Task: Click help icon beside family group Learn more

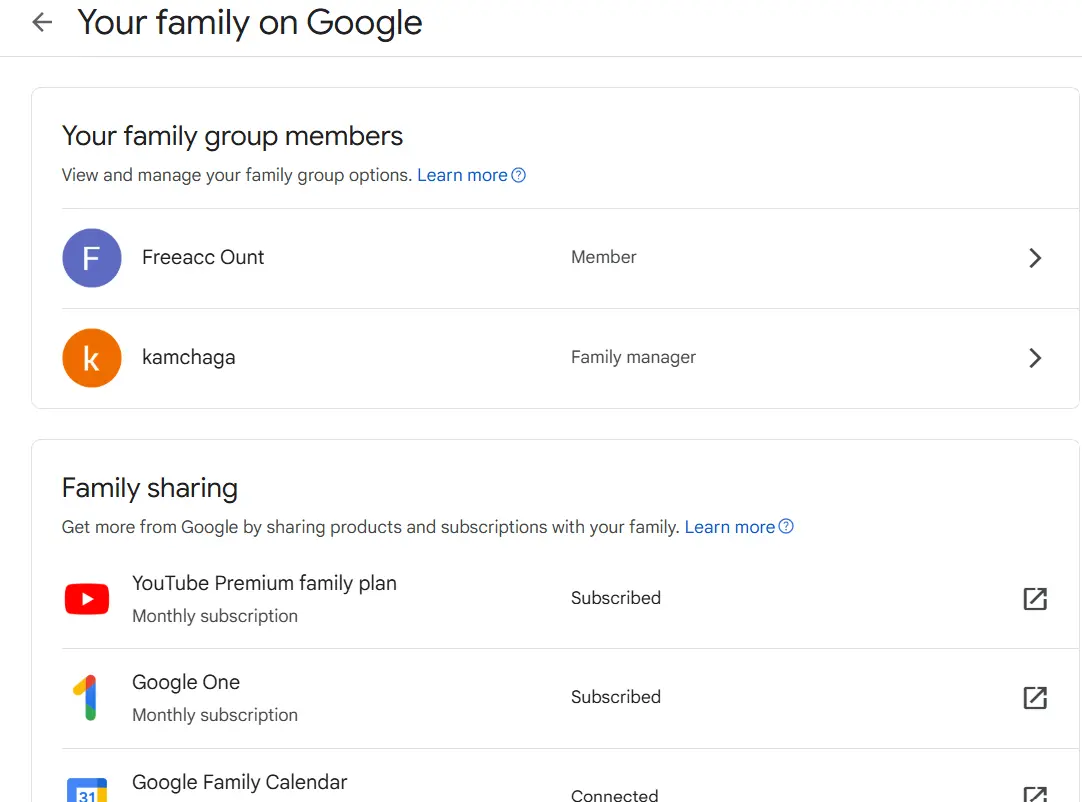Action: tap(519, 175)
